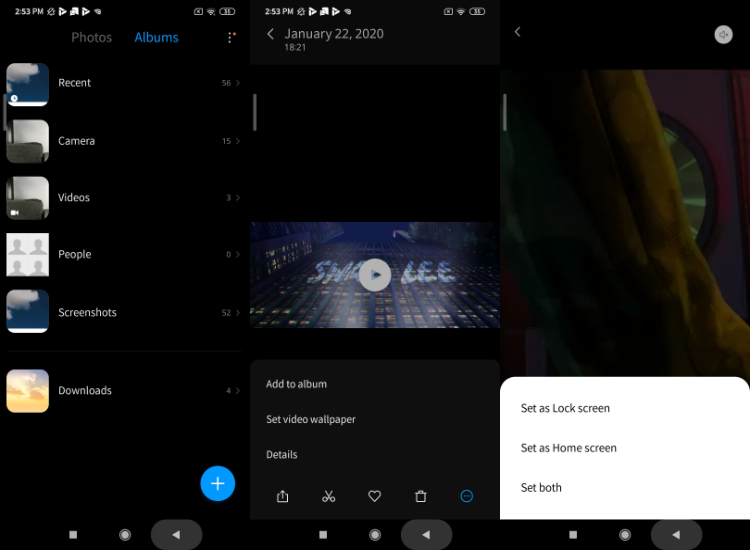Open the Recent album thumbnail
750x550 pixels.
coord(28,85)
